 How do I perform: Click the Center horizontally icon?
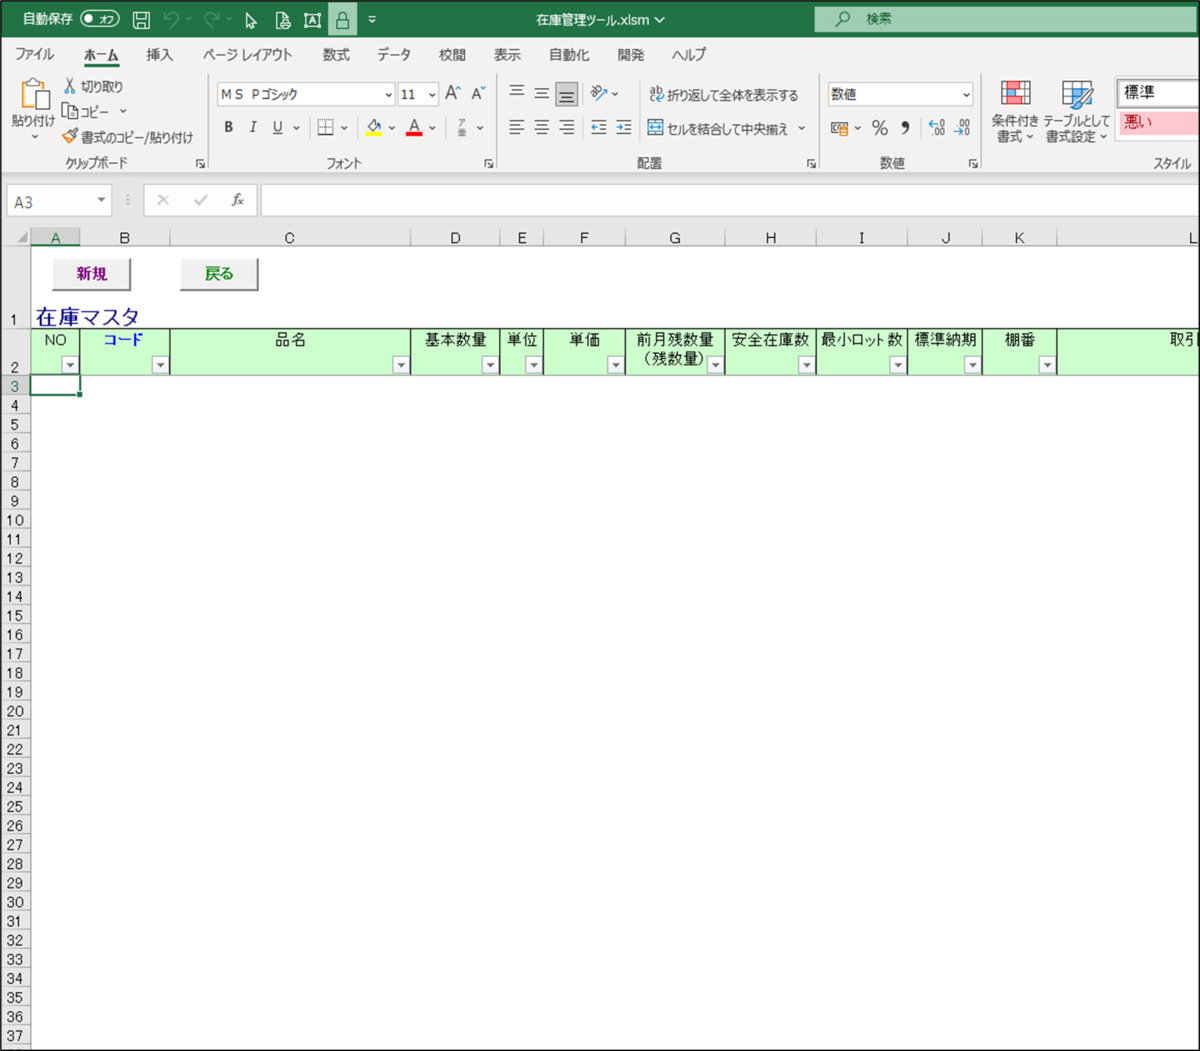[x=541, y=127]
